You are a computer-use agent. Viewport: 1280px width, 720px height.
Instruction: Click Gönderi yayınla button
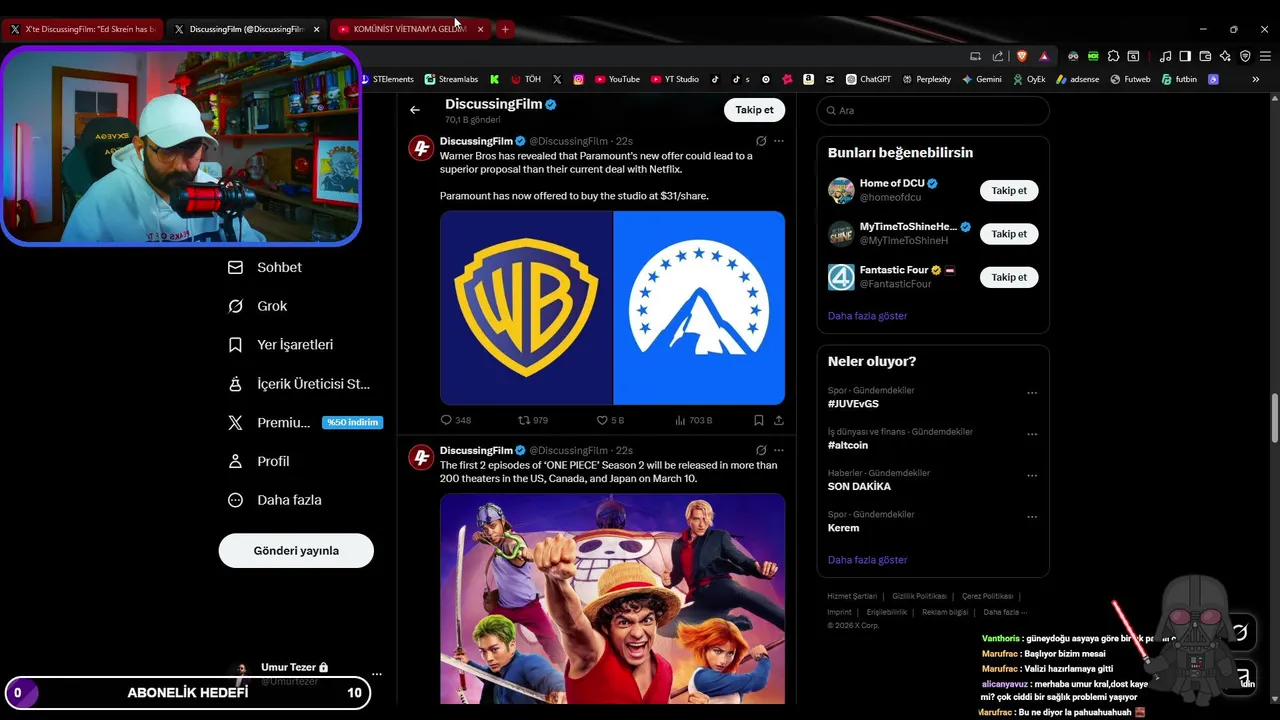tap(296, 550)
